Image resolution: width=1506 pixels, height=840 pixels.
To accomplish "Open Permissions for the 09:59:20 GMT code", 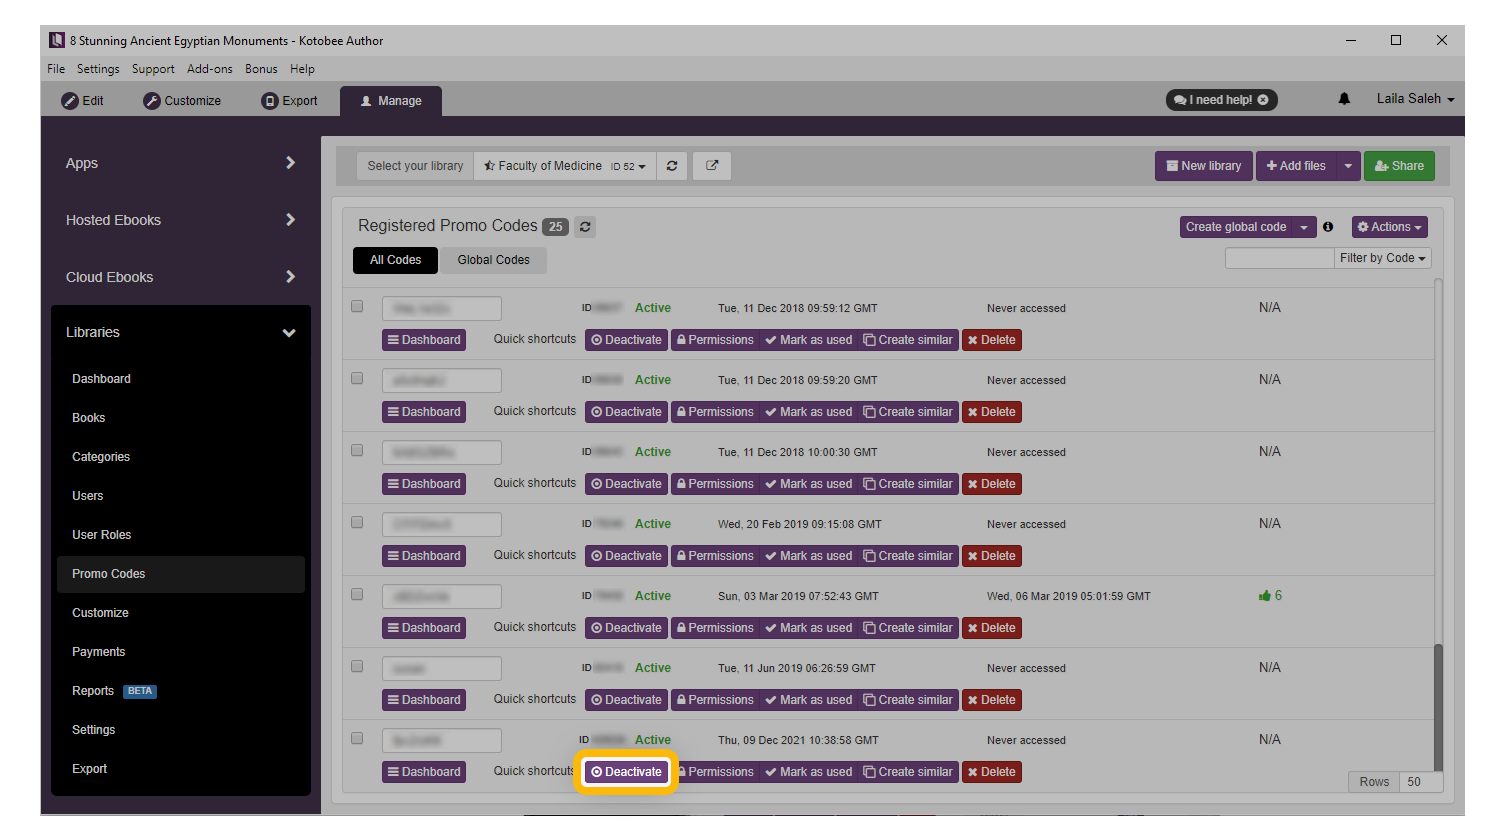I will pos(714,412).
